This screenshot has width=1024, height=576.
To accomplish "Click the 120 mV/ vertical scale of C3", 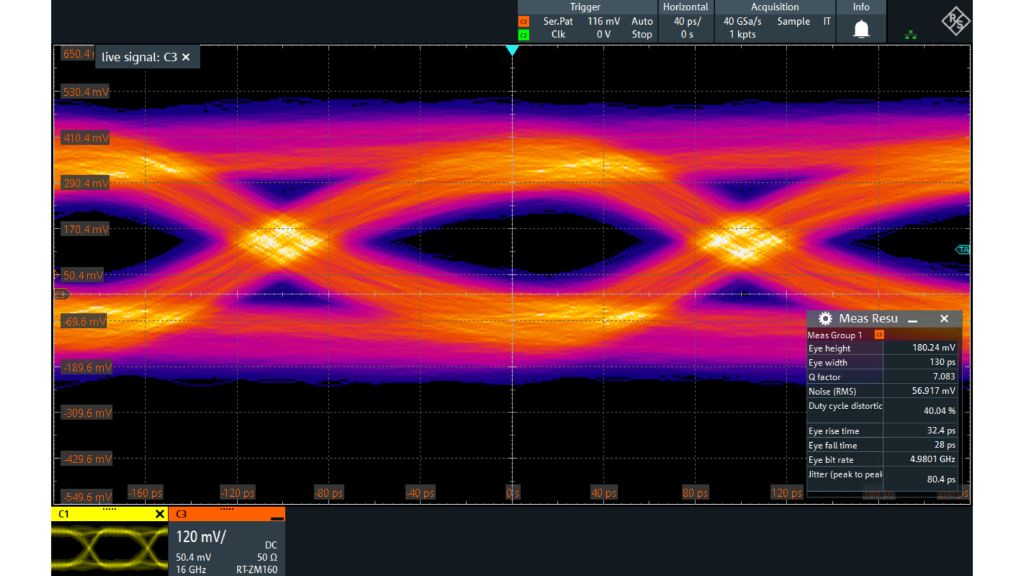I will click(201, 537).
